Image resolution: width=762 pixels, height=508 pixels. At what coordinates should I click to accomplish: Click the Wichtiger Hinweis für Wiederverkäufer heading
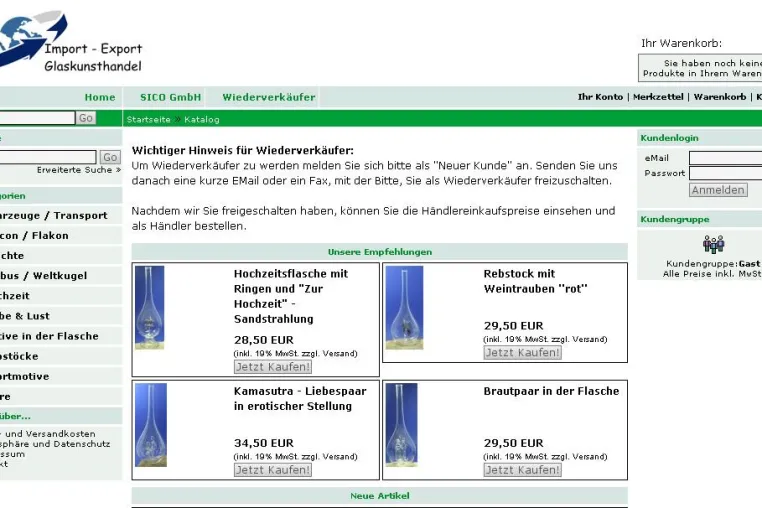[242, 150]
